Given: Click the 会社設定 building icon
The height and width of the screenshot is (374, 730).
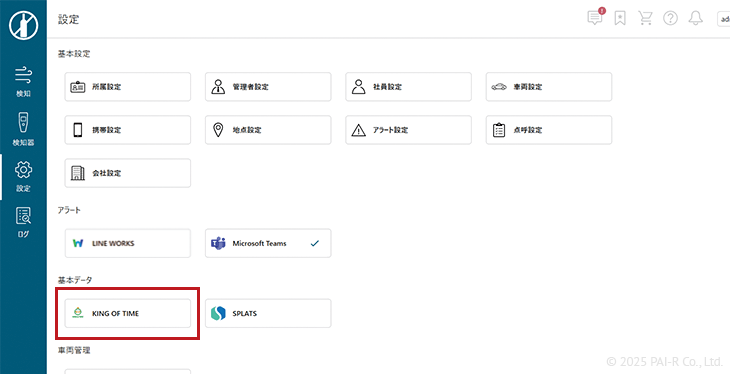Looking at the screenshot, I should [x=78, y=173].
